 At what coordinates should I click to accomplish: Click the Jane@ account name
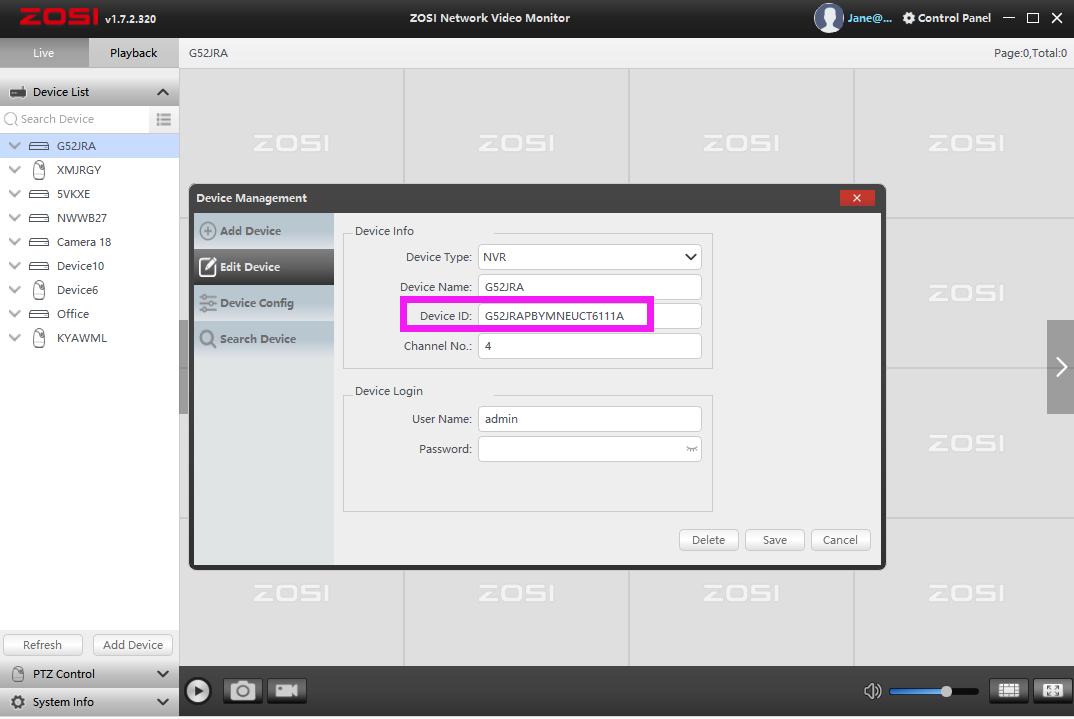tap(869, 18)
